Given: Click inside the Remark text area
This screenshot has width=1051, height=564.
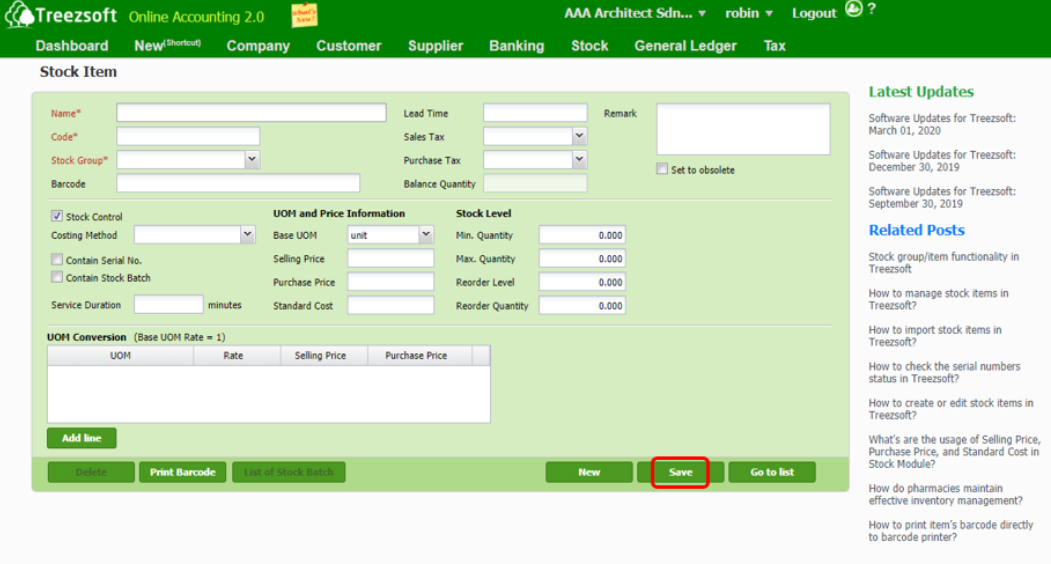Looking at the screenshot, I should [743, 129].
